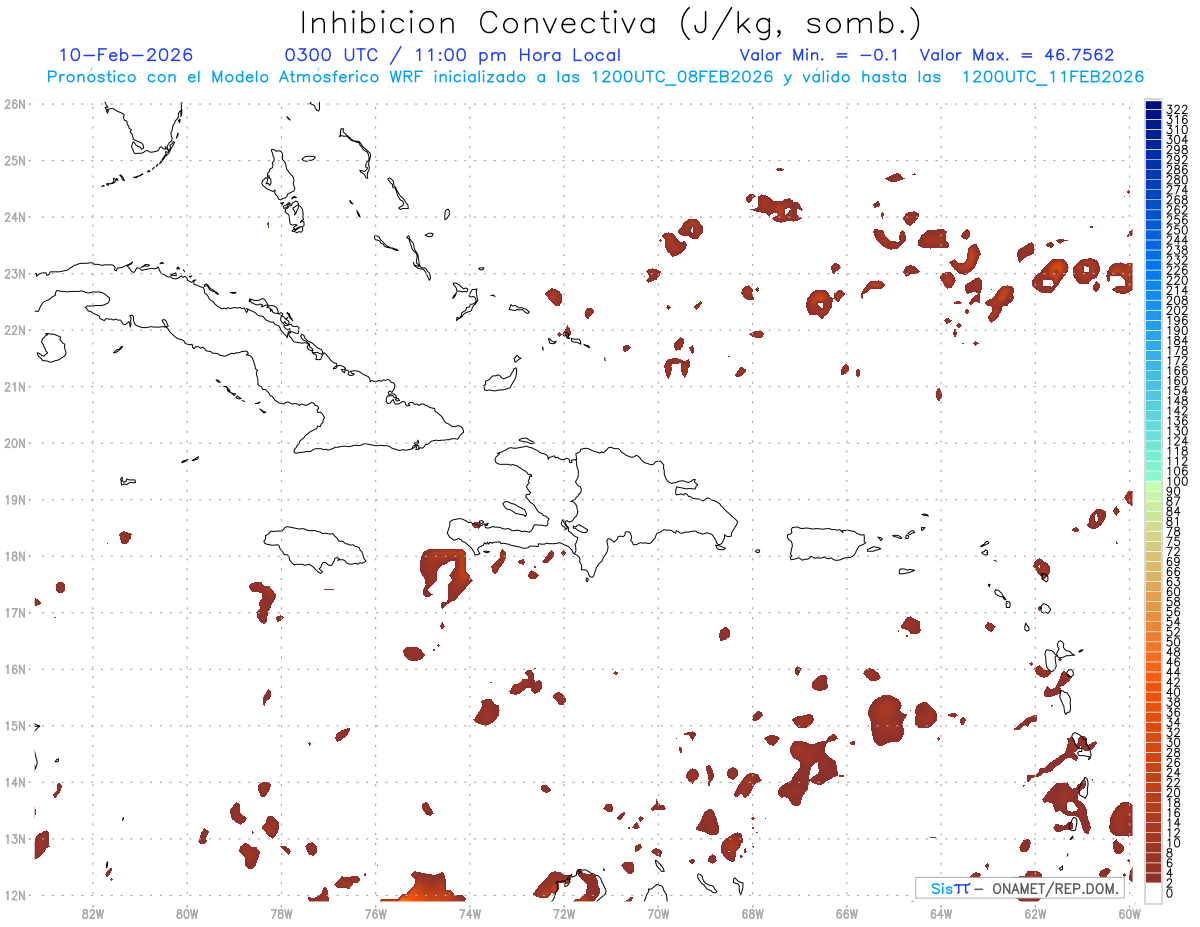Click the '20N' latitude label
The height and width of the screenshot is (927, 1200).
(x=14, y=443)
